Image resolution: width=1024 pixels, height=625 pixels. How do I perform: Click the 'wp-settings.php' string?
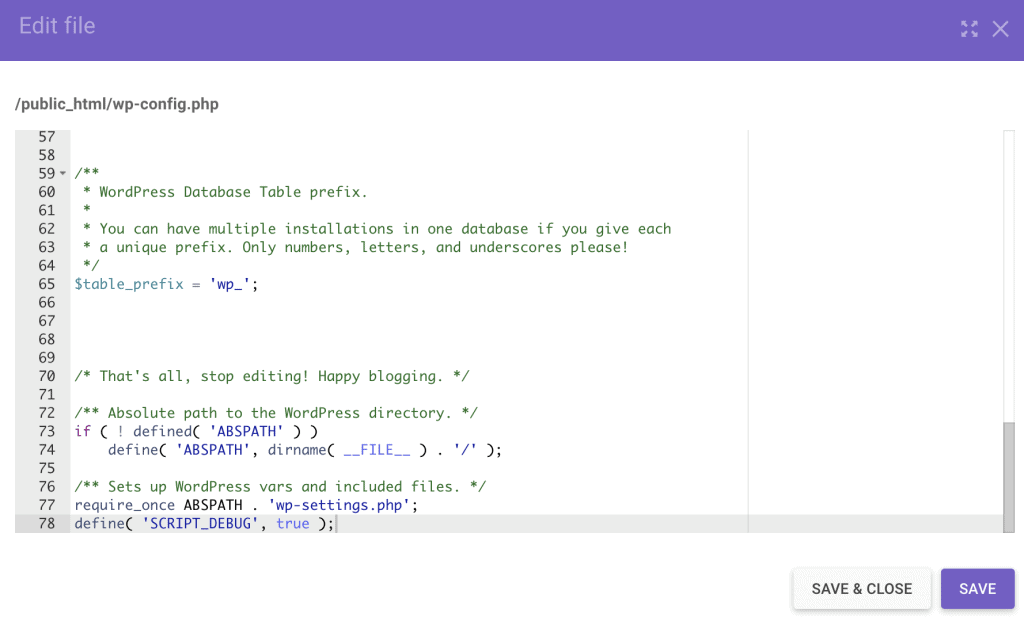339,505
